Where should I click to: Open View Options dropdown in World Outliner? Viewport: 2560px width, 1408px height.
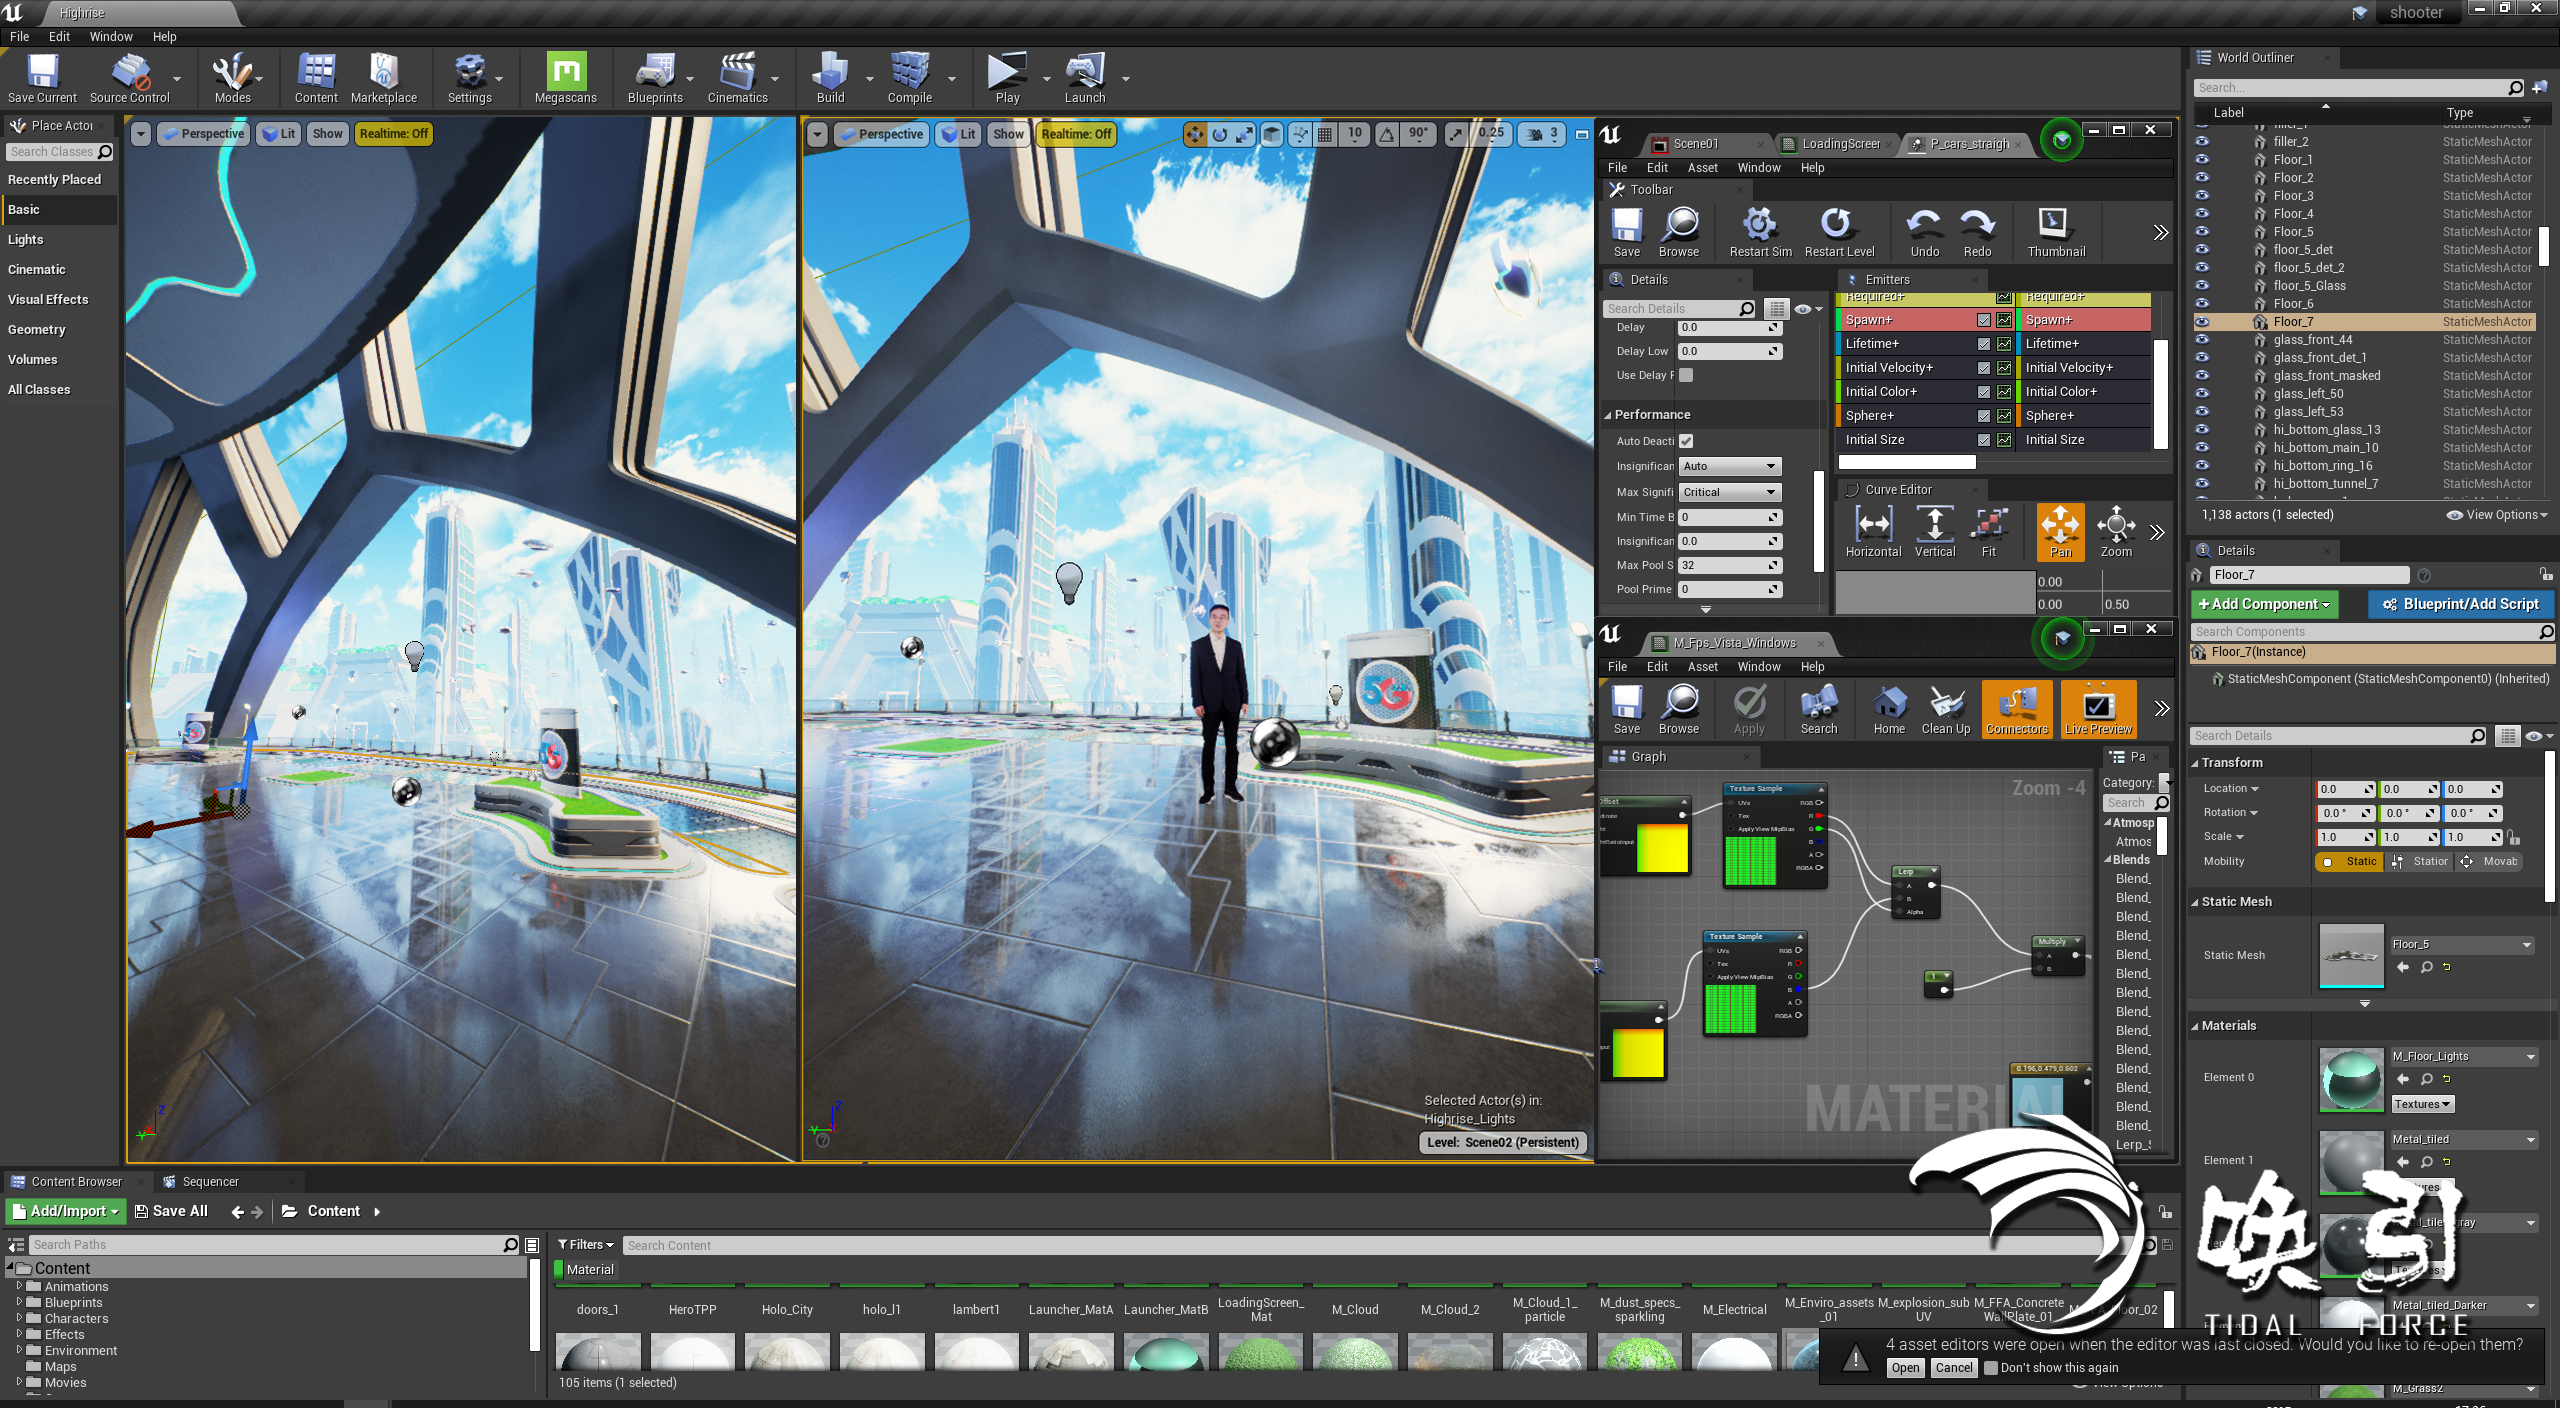tap(2497, 515)
